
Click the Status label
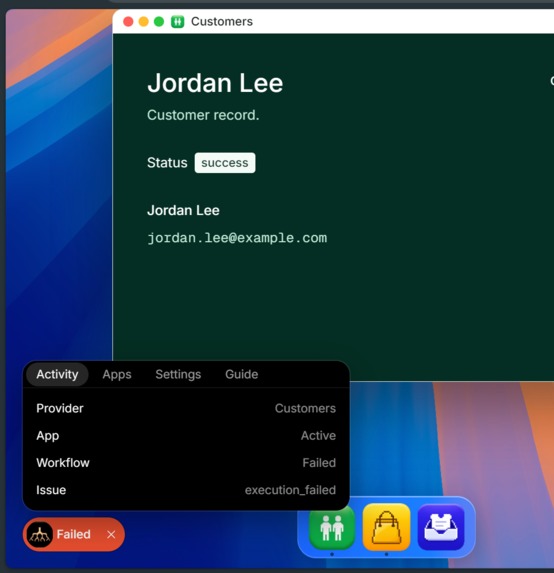[167, 163]
